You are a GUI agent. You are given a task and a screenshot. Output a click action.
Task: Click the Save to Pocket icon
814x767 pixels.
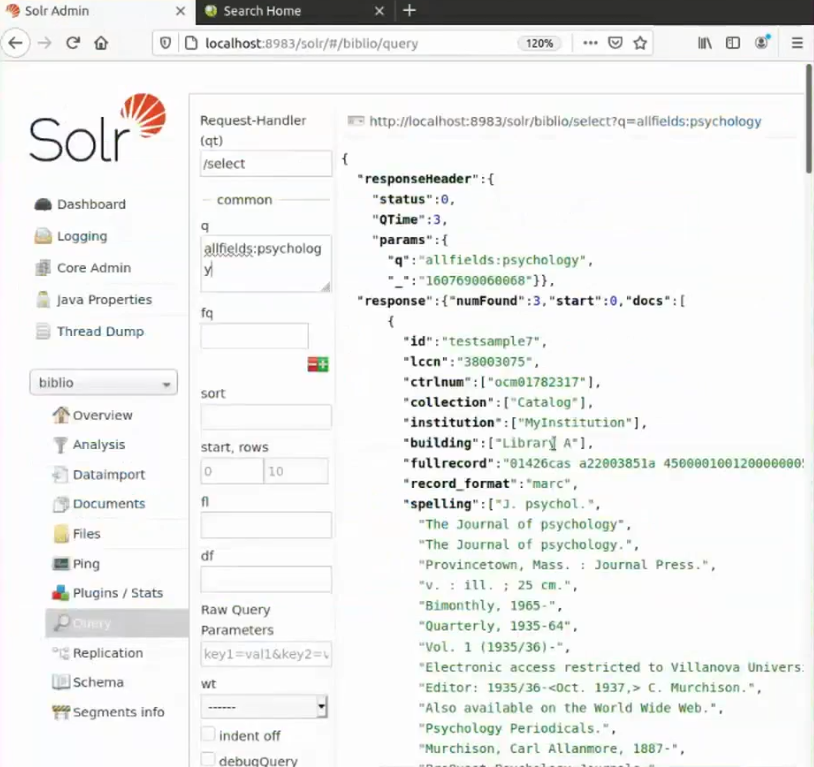click(x=615, y=43)
